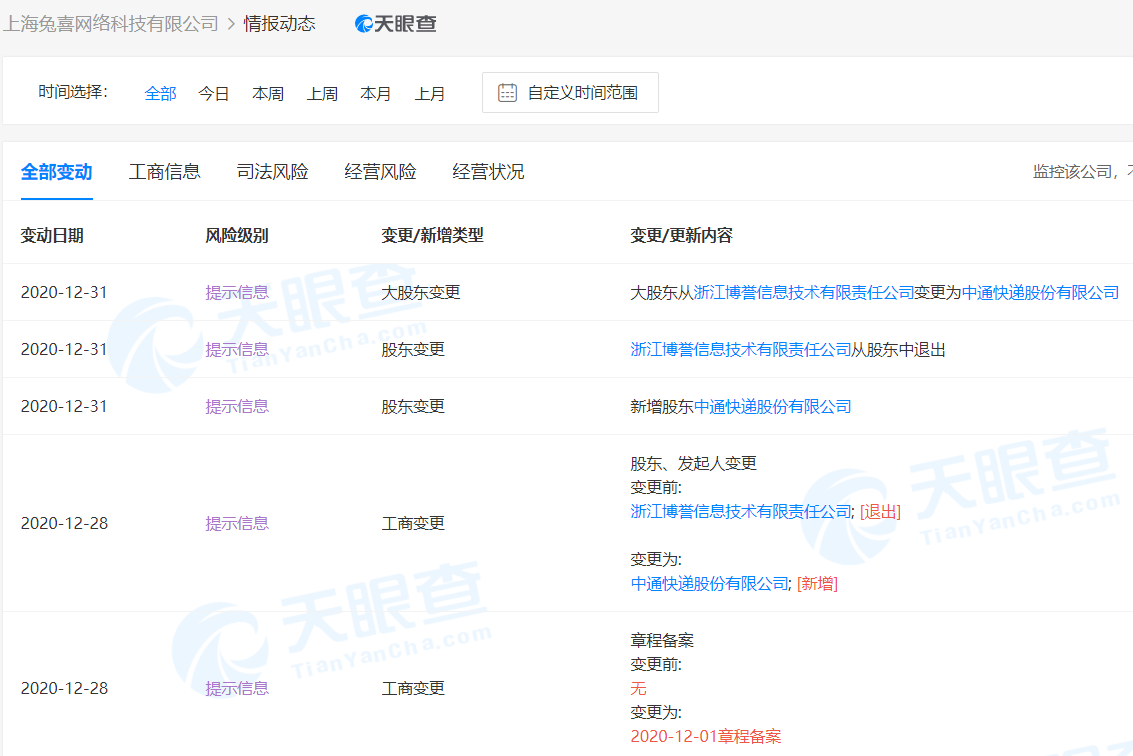Open 中通快递股份有限公司 in the 新增股东 row
1133x756 pixels.
coord(772,407)
